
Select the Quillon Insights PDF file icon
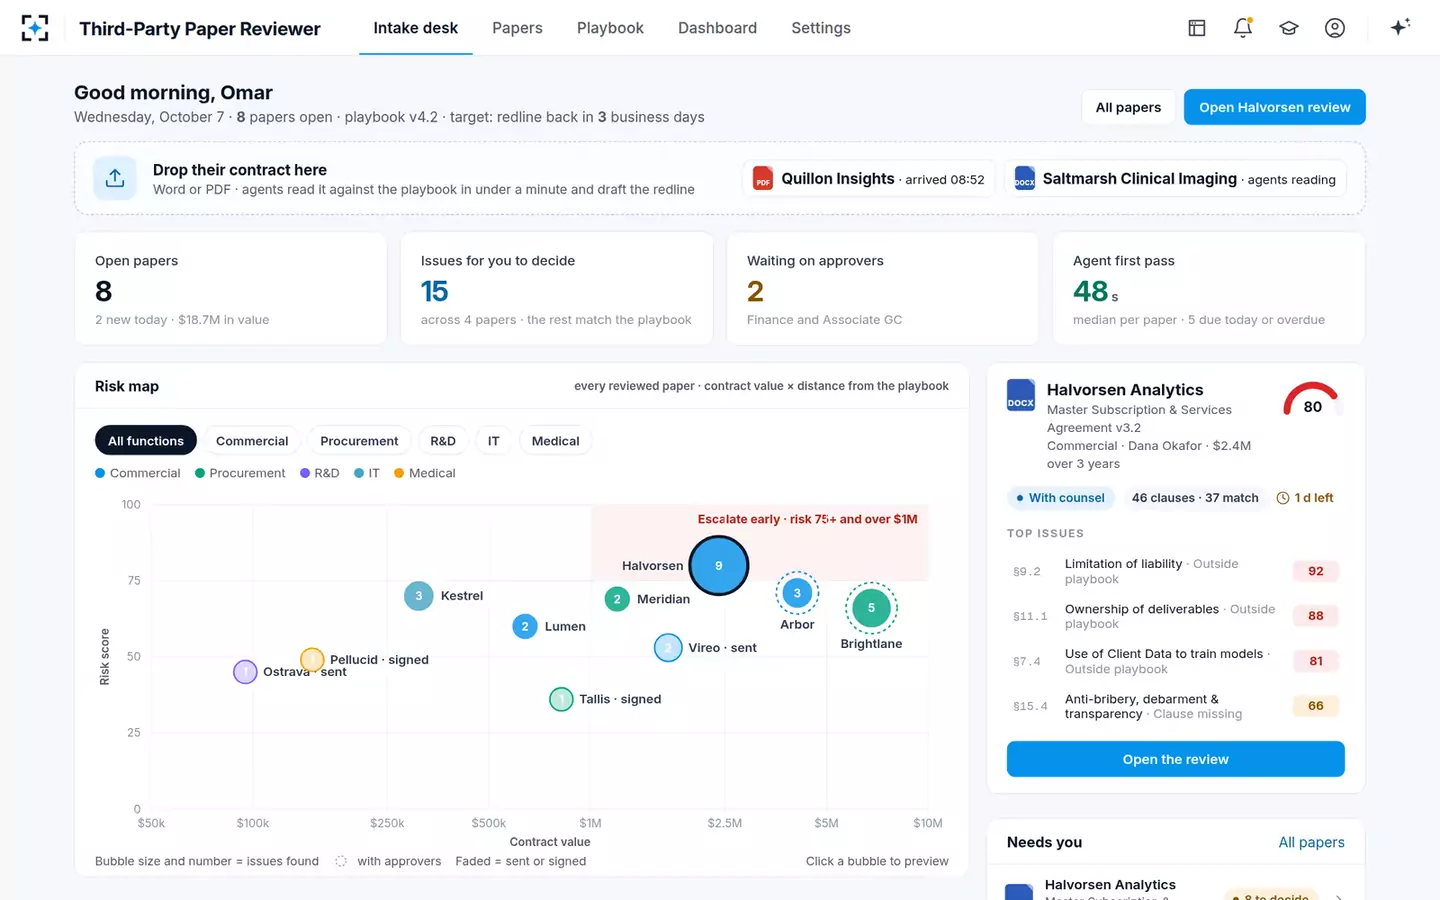click(763, 179)
